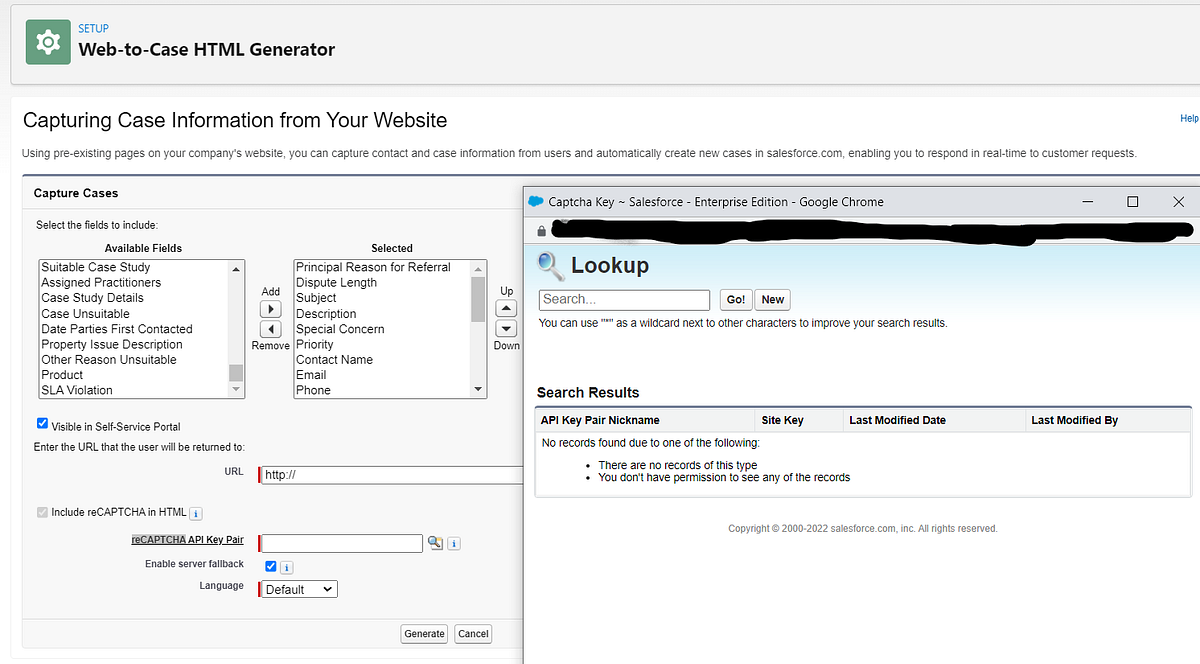This screenshot has width=1200, height=664.
Task: Toggle Visible in Self-Service Portal checkbox
Action: (x=42, y=424)
